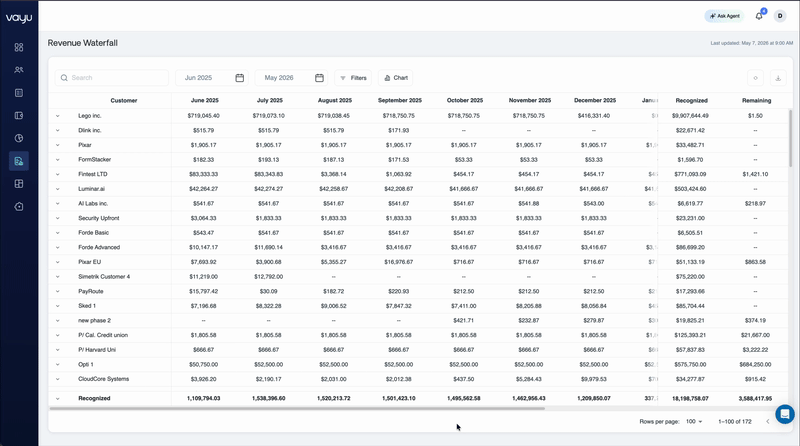Click the June 2025 column header
Viewport: 800px width, 446px height.
[x=205, y=101]
